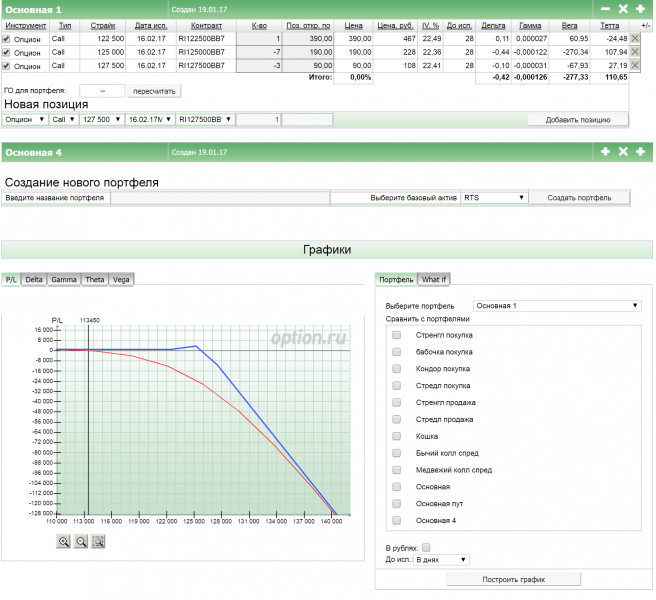Toggle the +/- column header icon
The width and height of the screenshot is (656, 600).
pos(645,26)
